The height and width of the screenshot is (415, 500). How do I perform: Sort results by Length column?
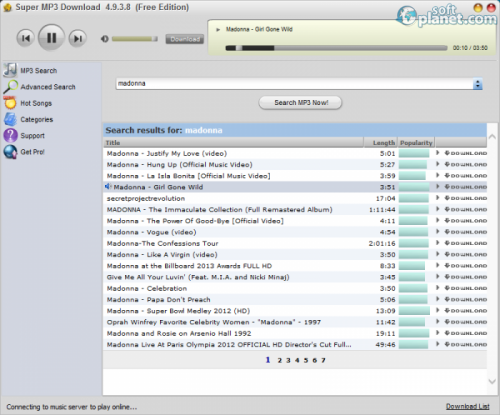point(380,143)
